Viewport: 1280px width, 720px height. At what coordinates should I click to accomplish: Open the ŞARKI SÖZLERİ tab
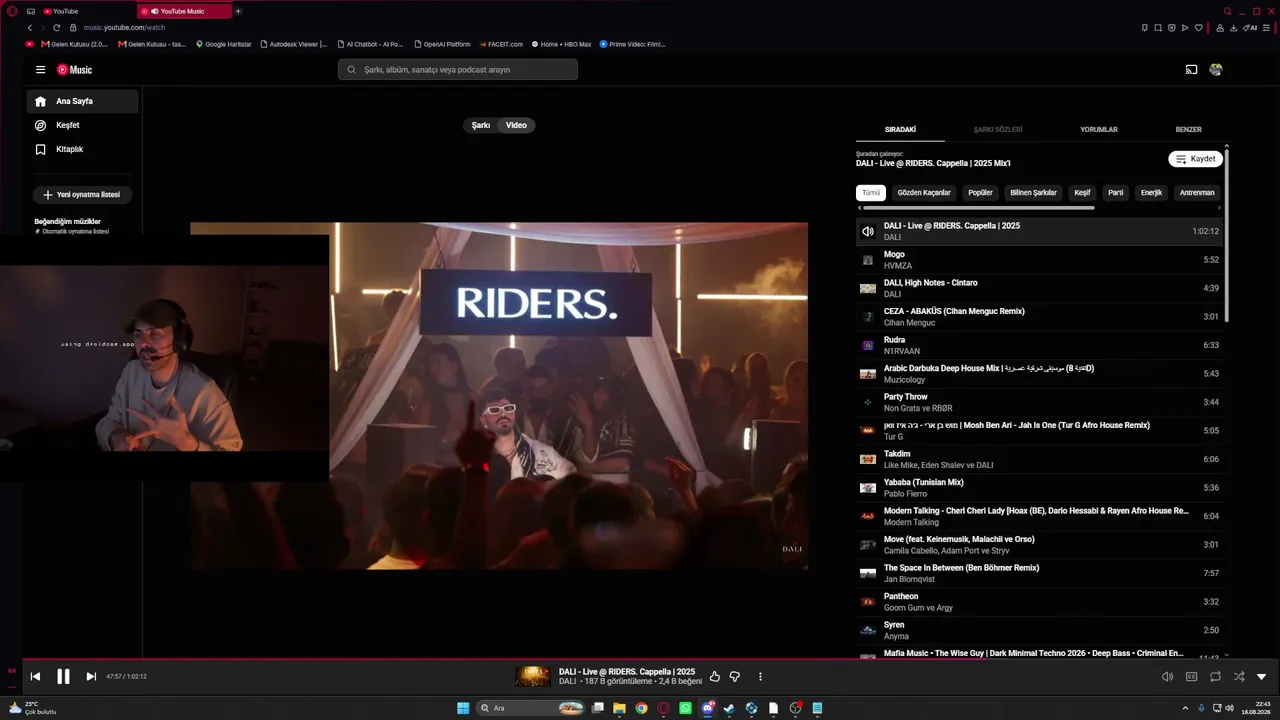(x=998, y=129)
